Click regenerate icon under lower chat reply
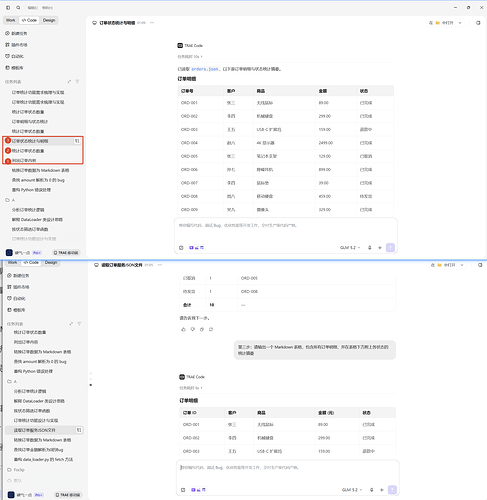 click(x=211, y=329)
